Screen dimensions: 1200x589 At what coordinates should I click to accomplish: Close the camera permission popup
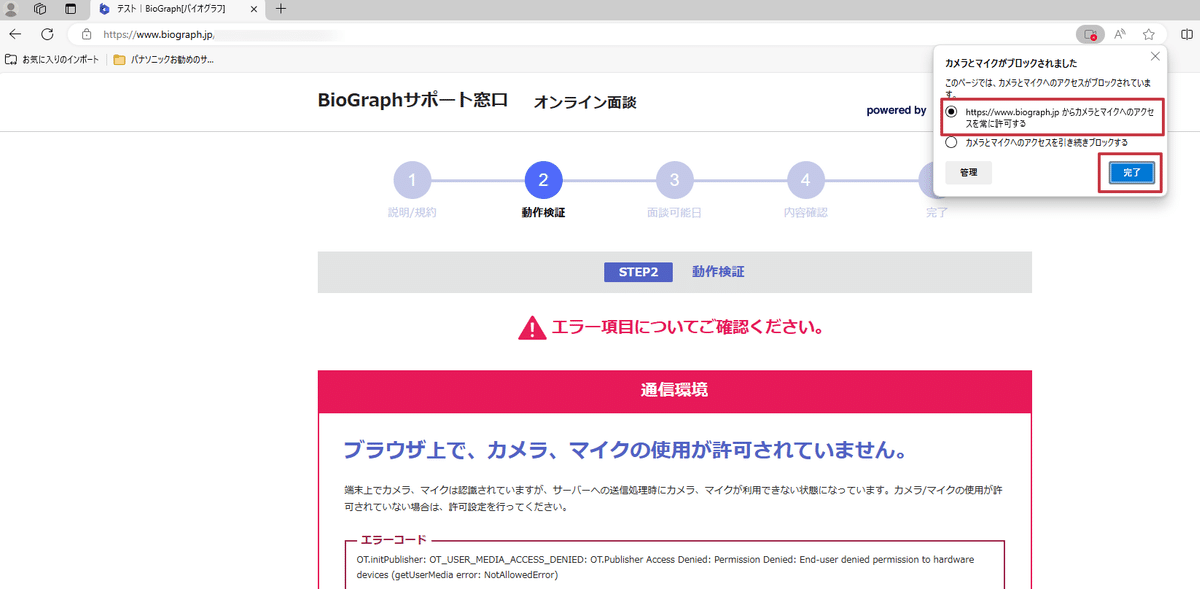(1155, 56)
